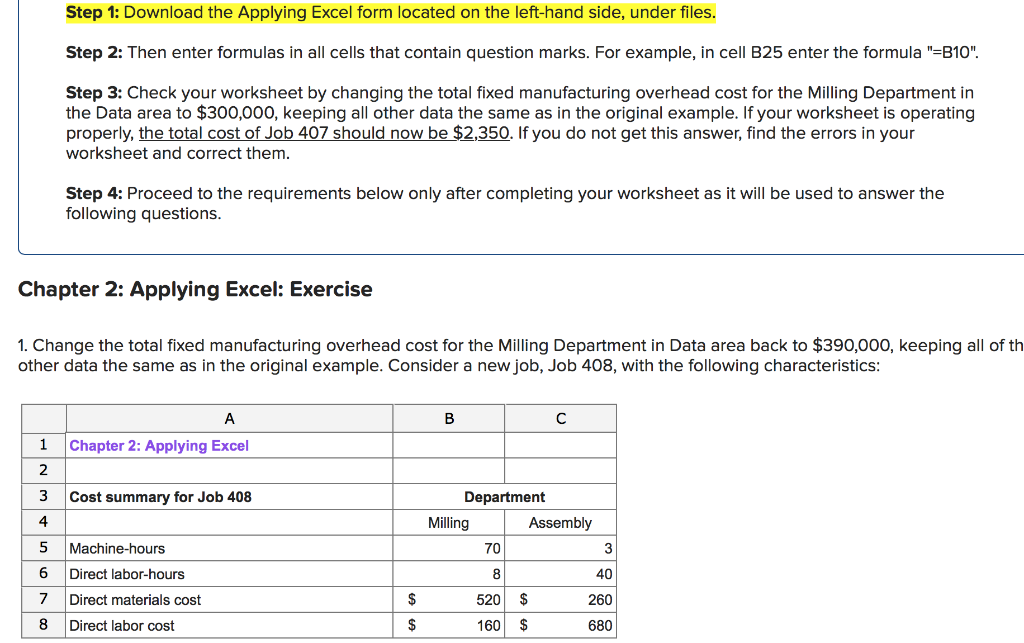Screen dimensions: 1024x643
Task: Select the "Assembly" column label cell
Action: (x=560, y=522)
